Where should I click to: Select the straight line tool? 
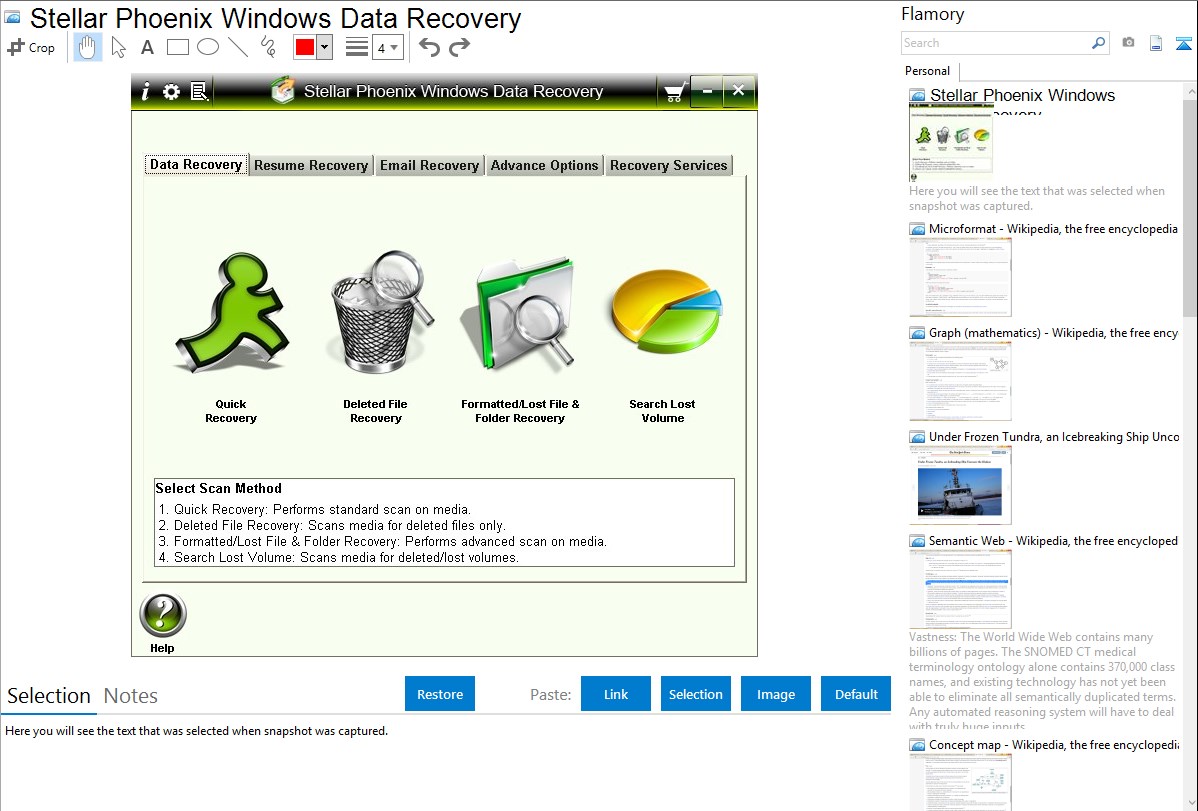[x=238, y=47]
